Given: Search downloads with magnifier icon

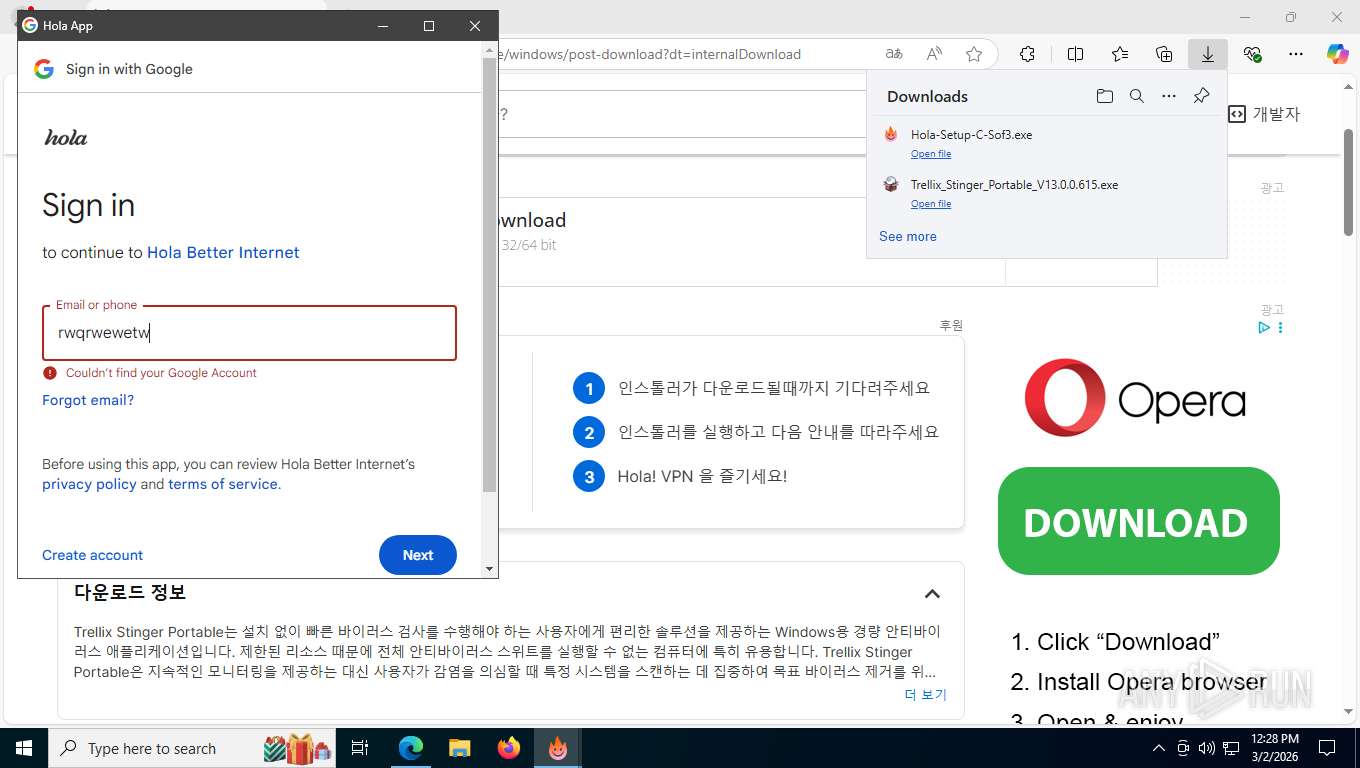Looking at the screenshot, I should coord(1137,96).
